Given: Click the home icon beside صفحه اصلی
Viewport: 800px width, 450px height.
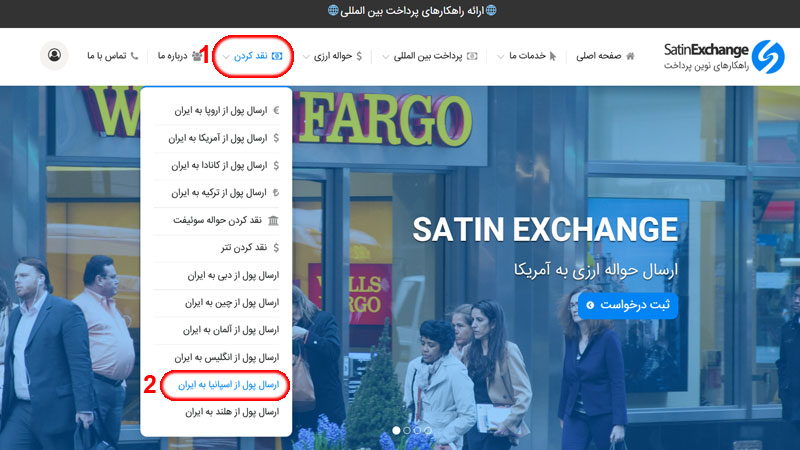Looking at the screenshot, I should (x=631, y=56).
